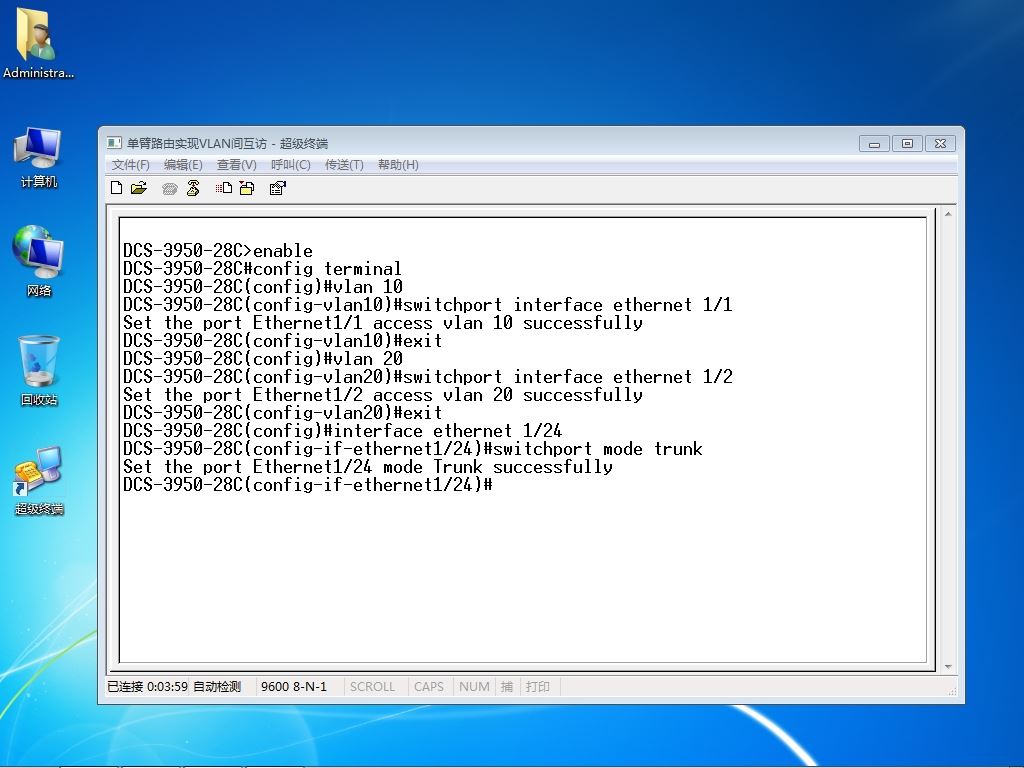This screenshot has width=1024, height=768.
Task: Click the scrollbar down arrow
Action: (x=948, y=667)
